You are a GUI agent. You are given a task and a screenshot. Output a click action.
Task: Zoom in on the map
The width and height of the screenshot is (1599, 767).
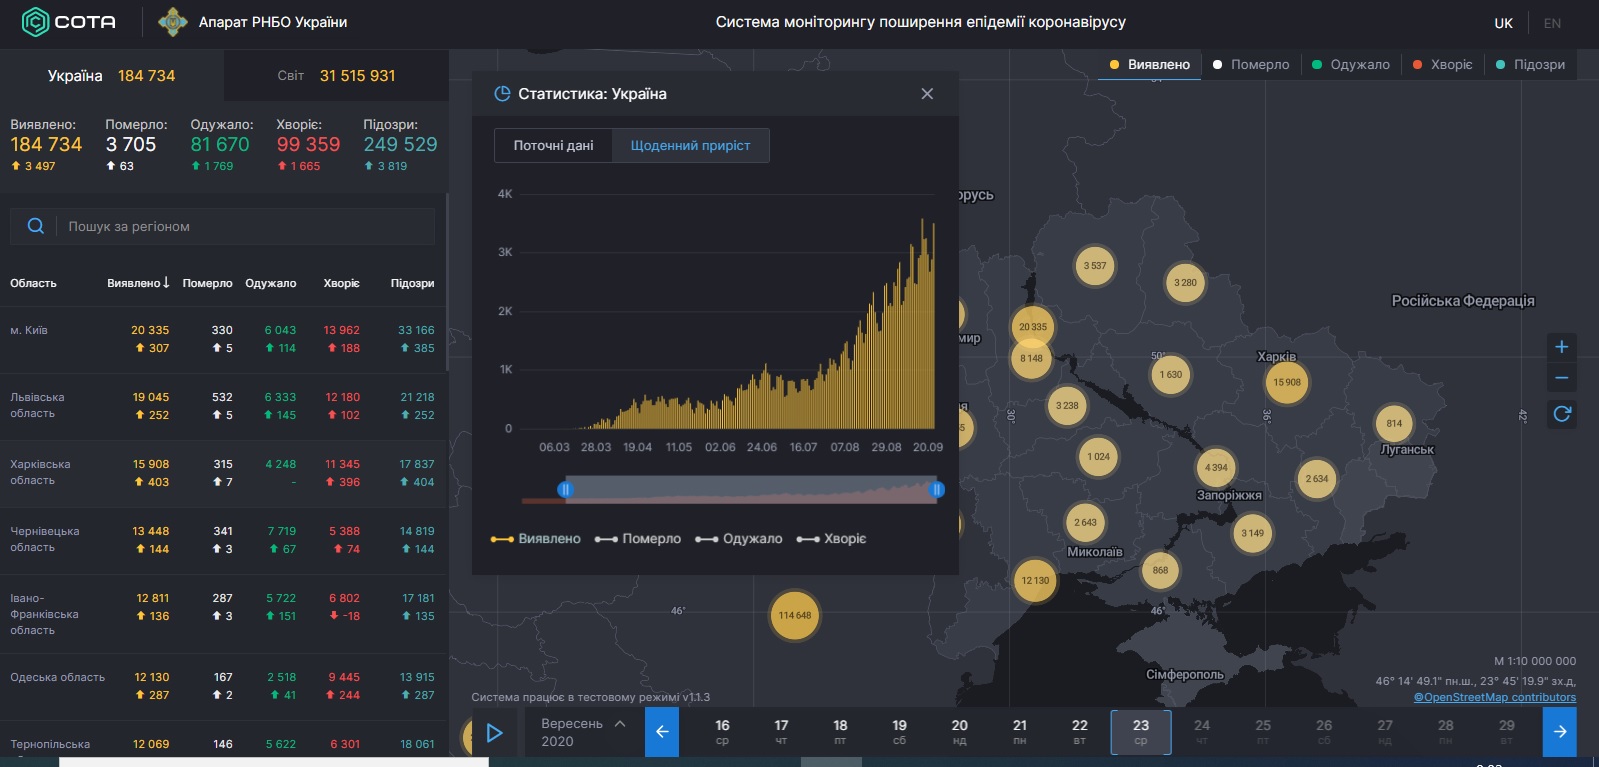coord(1561,347)
